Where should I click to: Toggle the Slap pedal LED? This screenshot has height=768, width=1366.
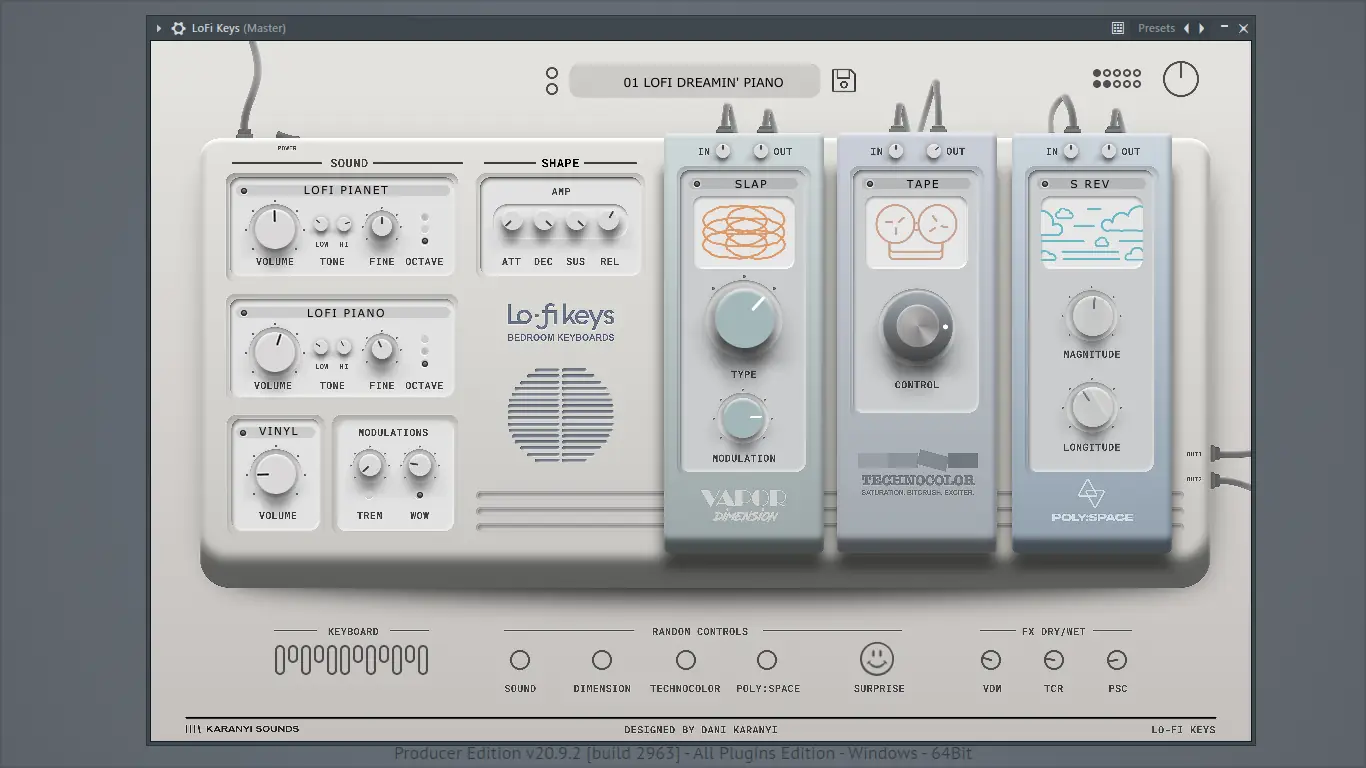pyautogui.click(x=698, y=184)
